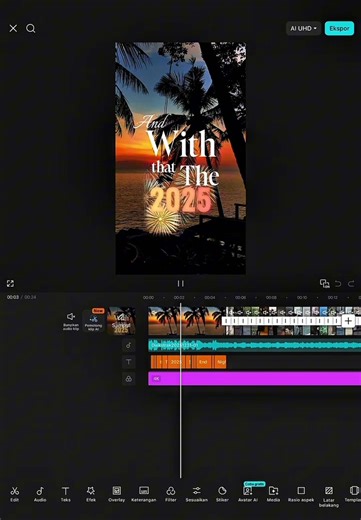
Task: Open the Template tool at toolbar edge
Action: 353,494
